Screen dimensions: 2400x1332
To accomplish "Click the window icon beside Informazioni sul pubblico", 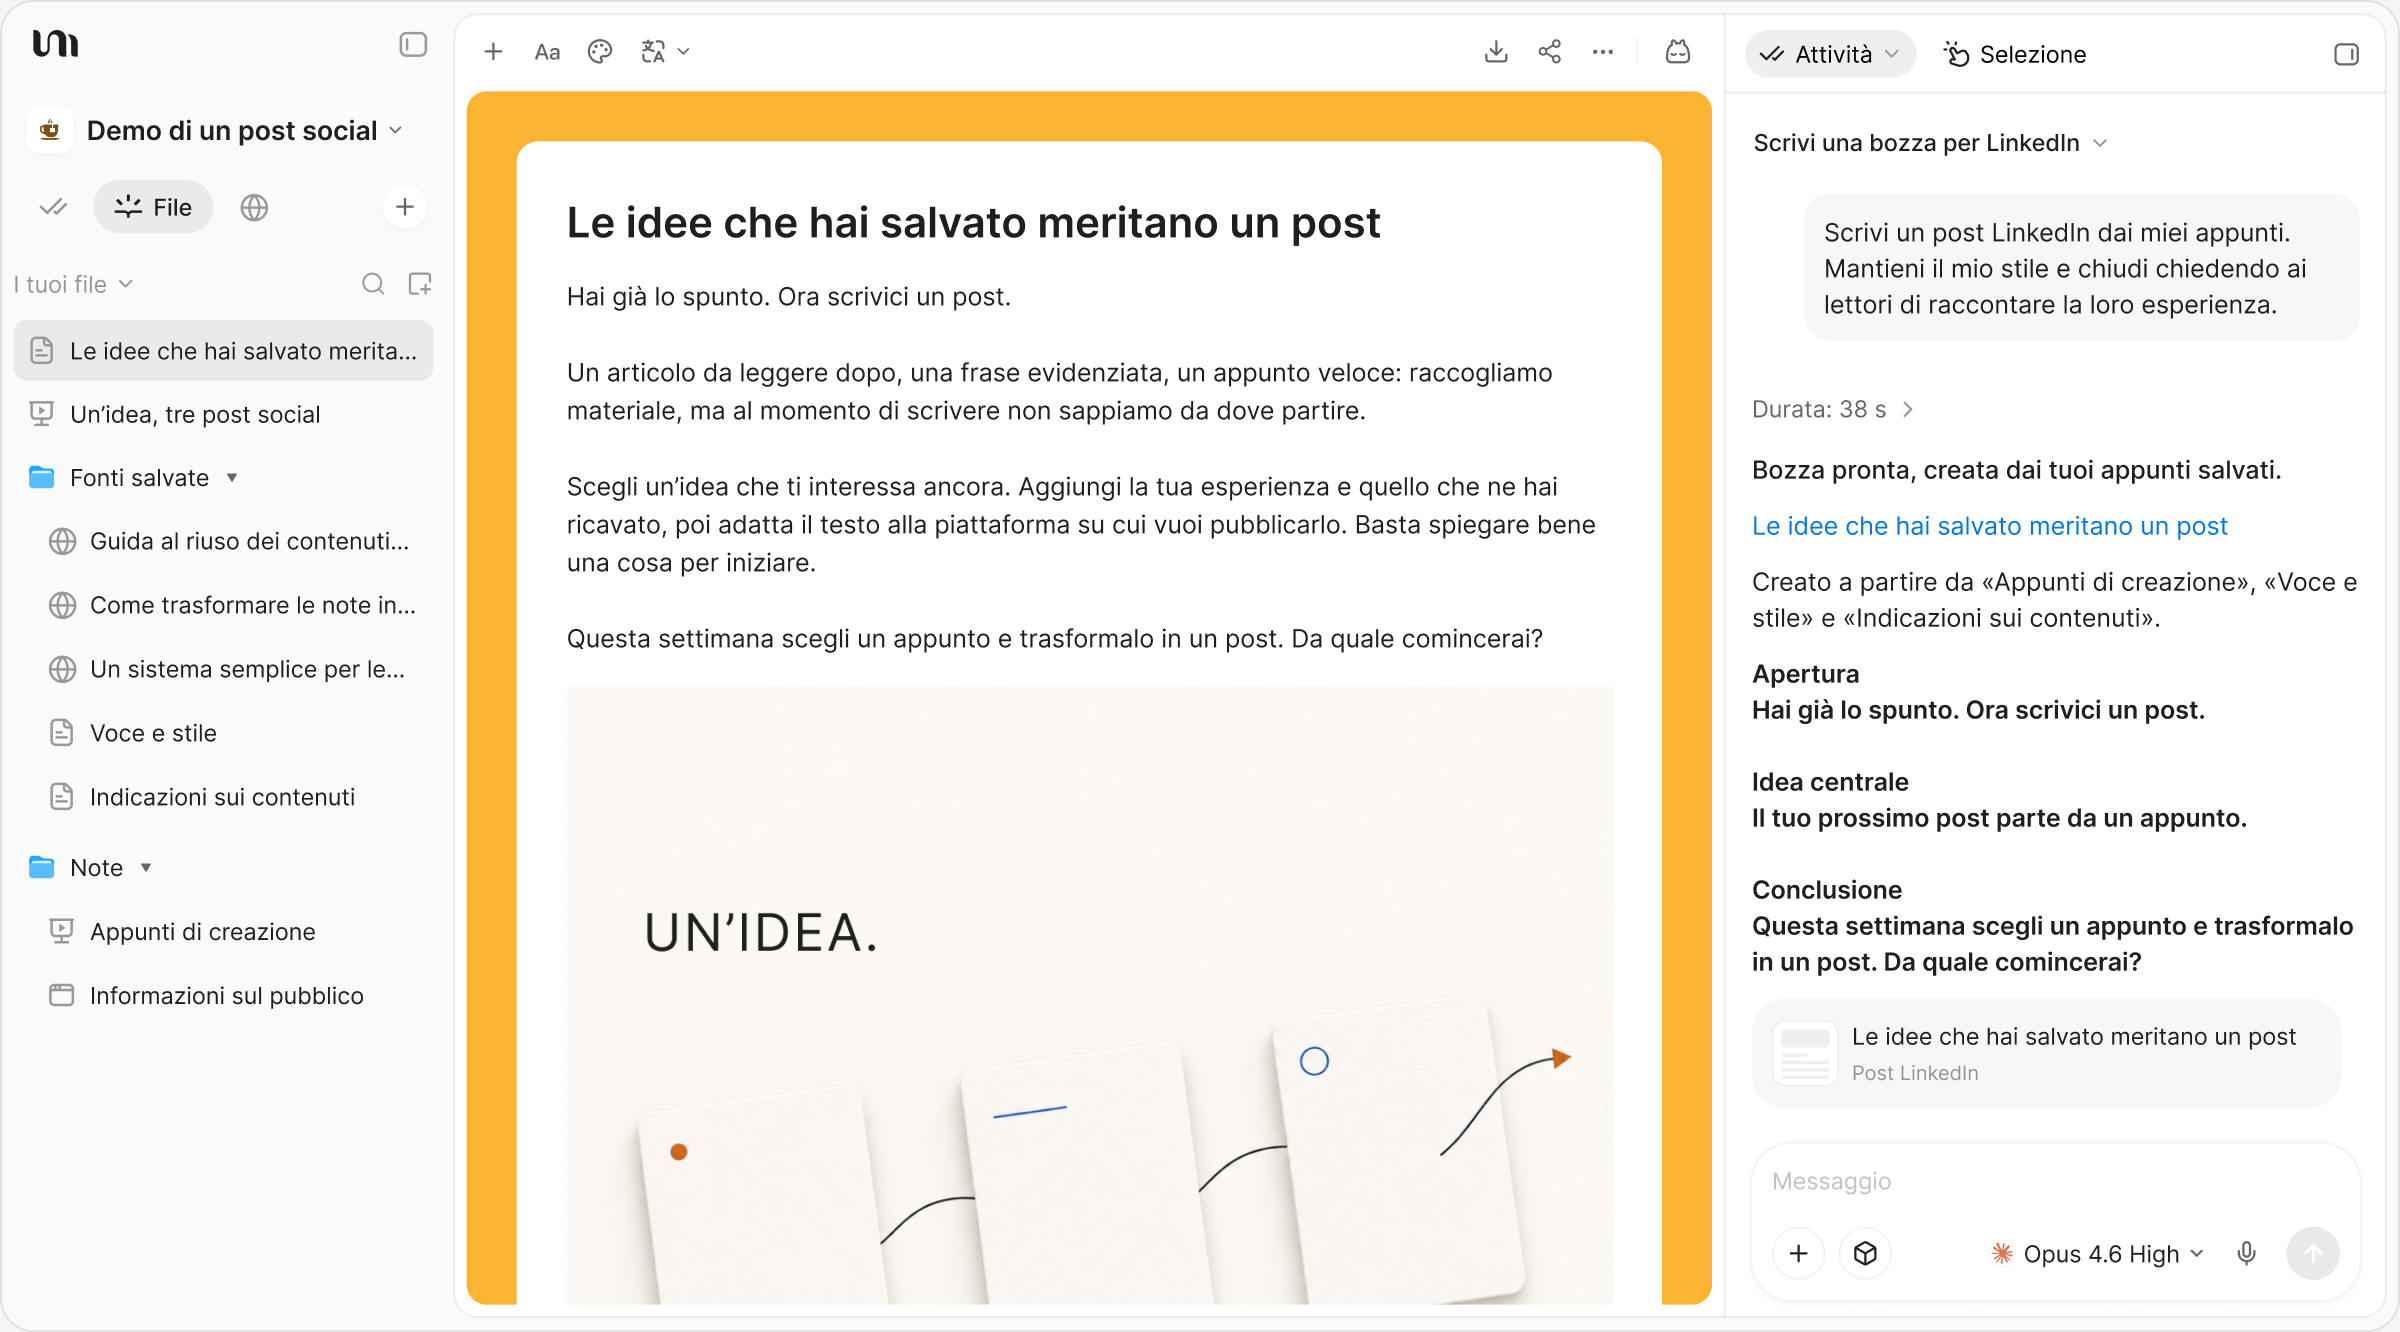I will 62,995.
